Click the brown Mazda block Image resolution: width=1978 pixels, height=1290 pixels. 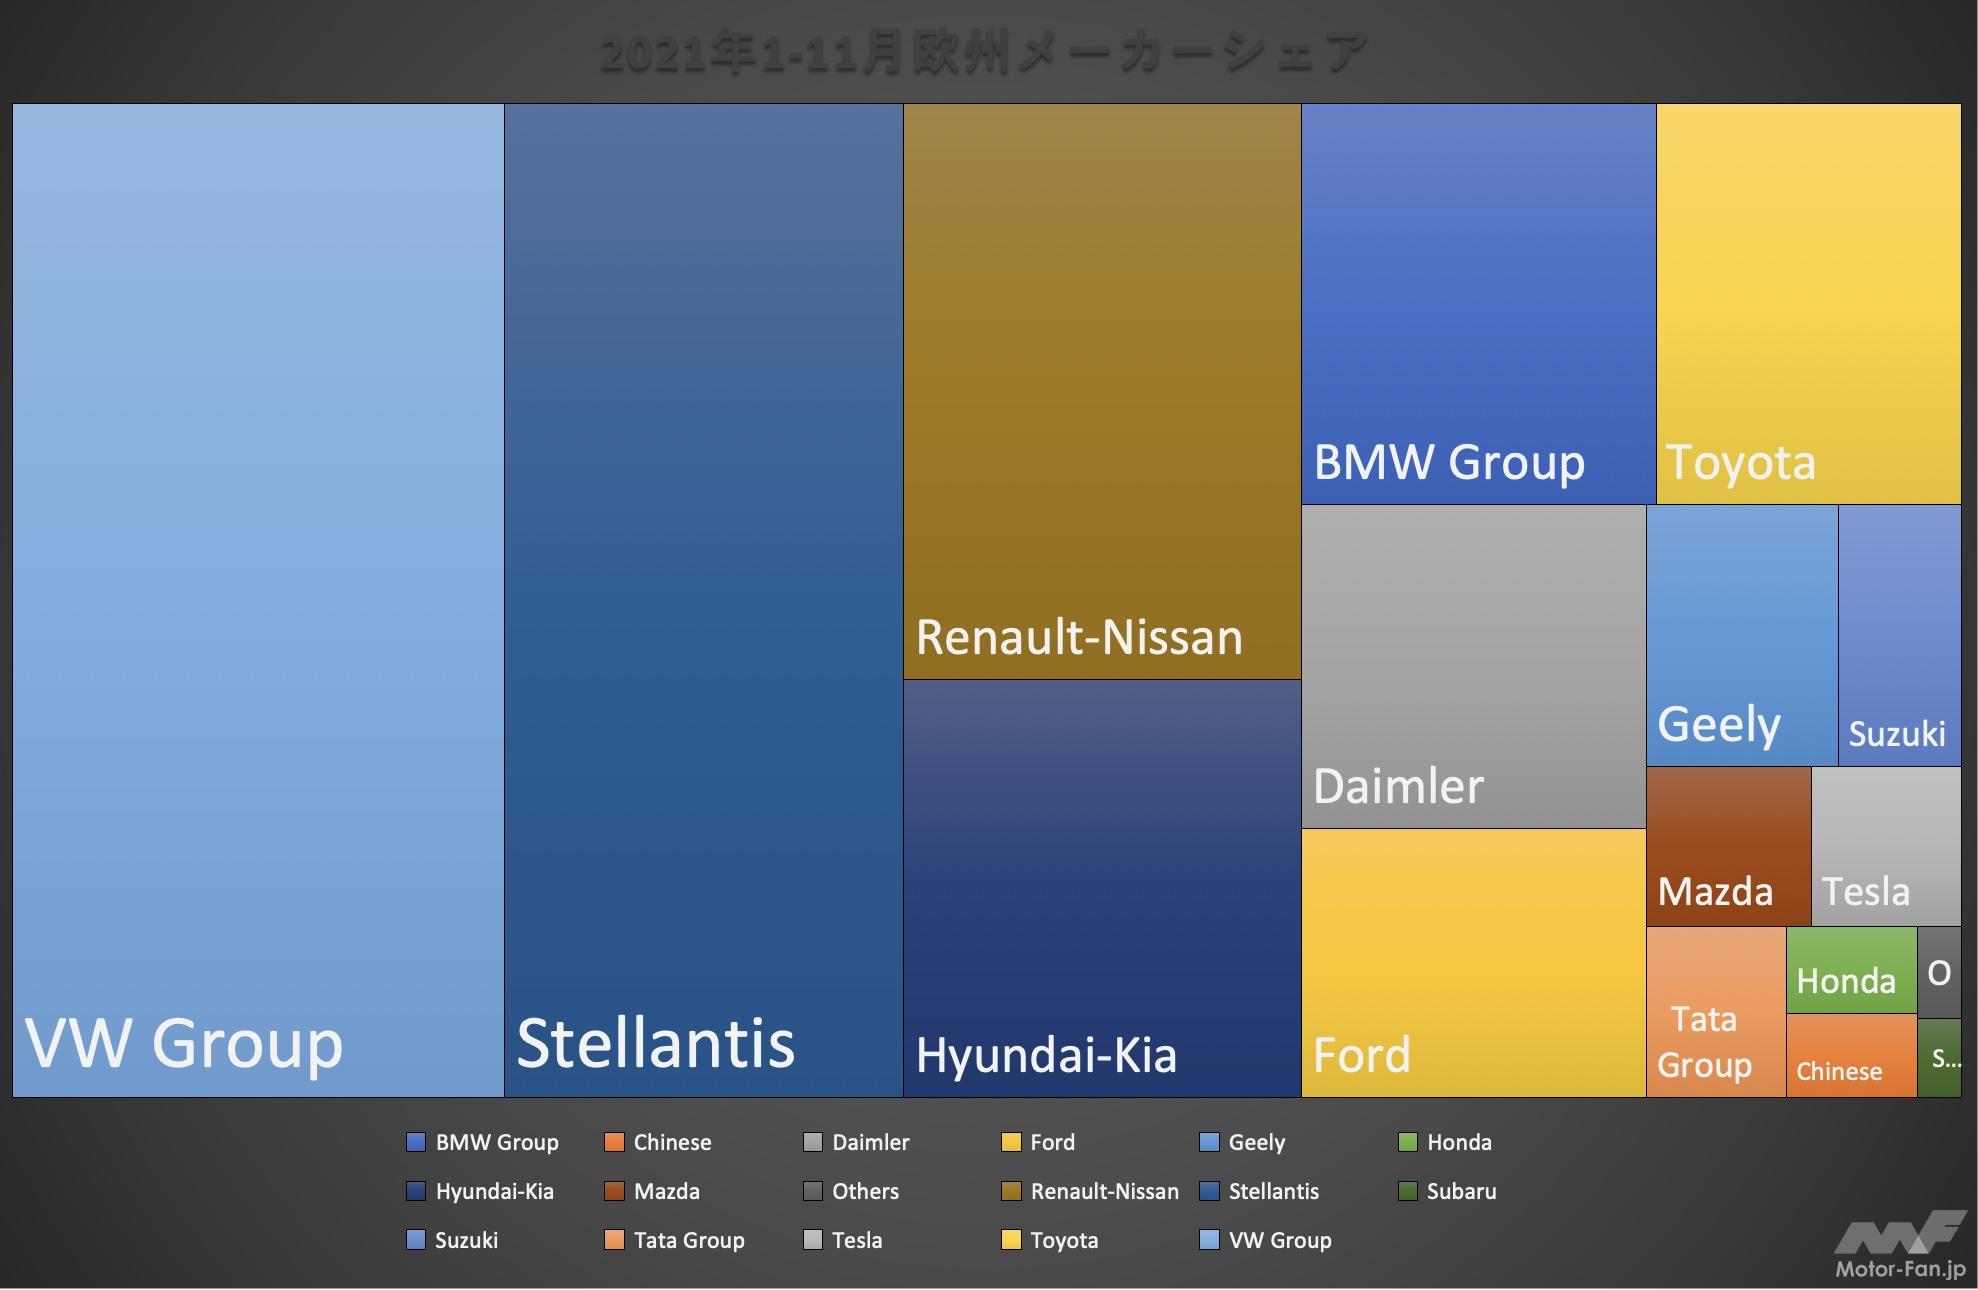[1728, 846]
